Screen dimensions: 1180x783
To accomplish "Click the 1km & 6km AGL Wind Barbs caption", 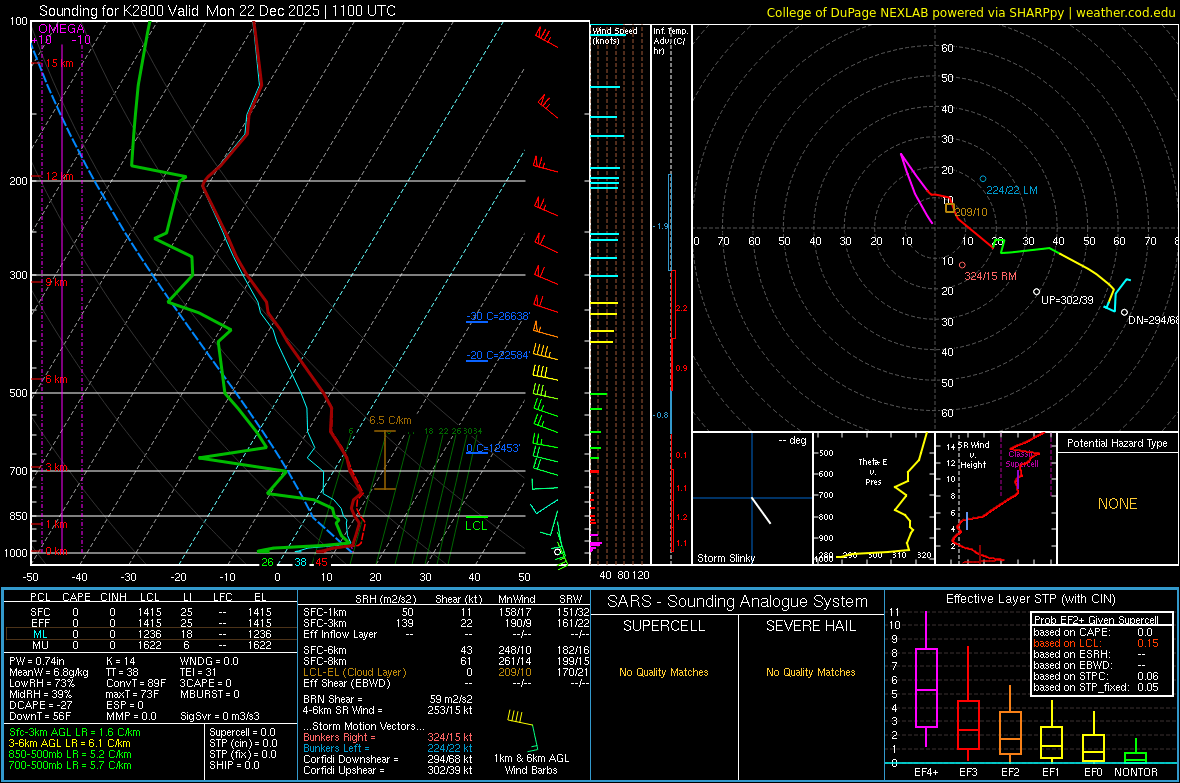I will [x=531, y=764].
